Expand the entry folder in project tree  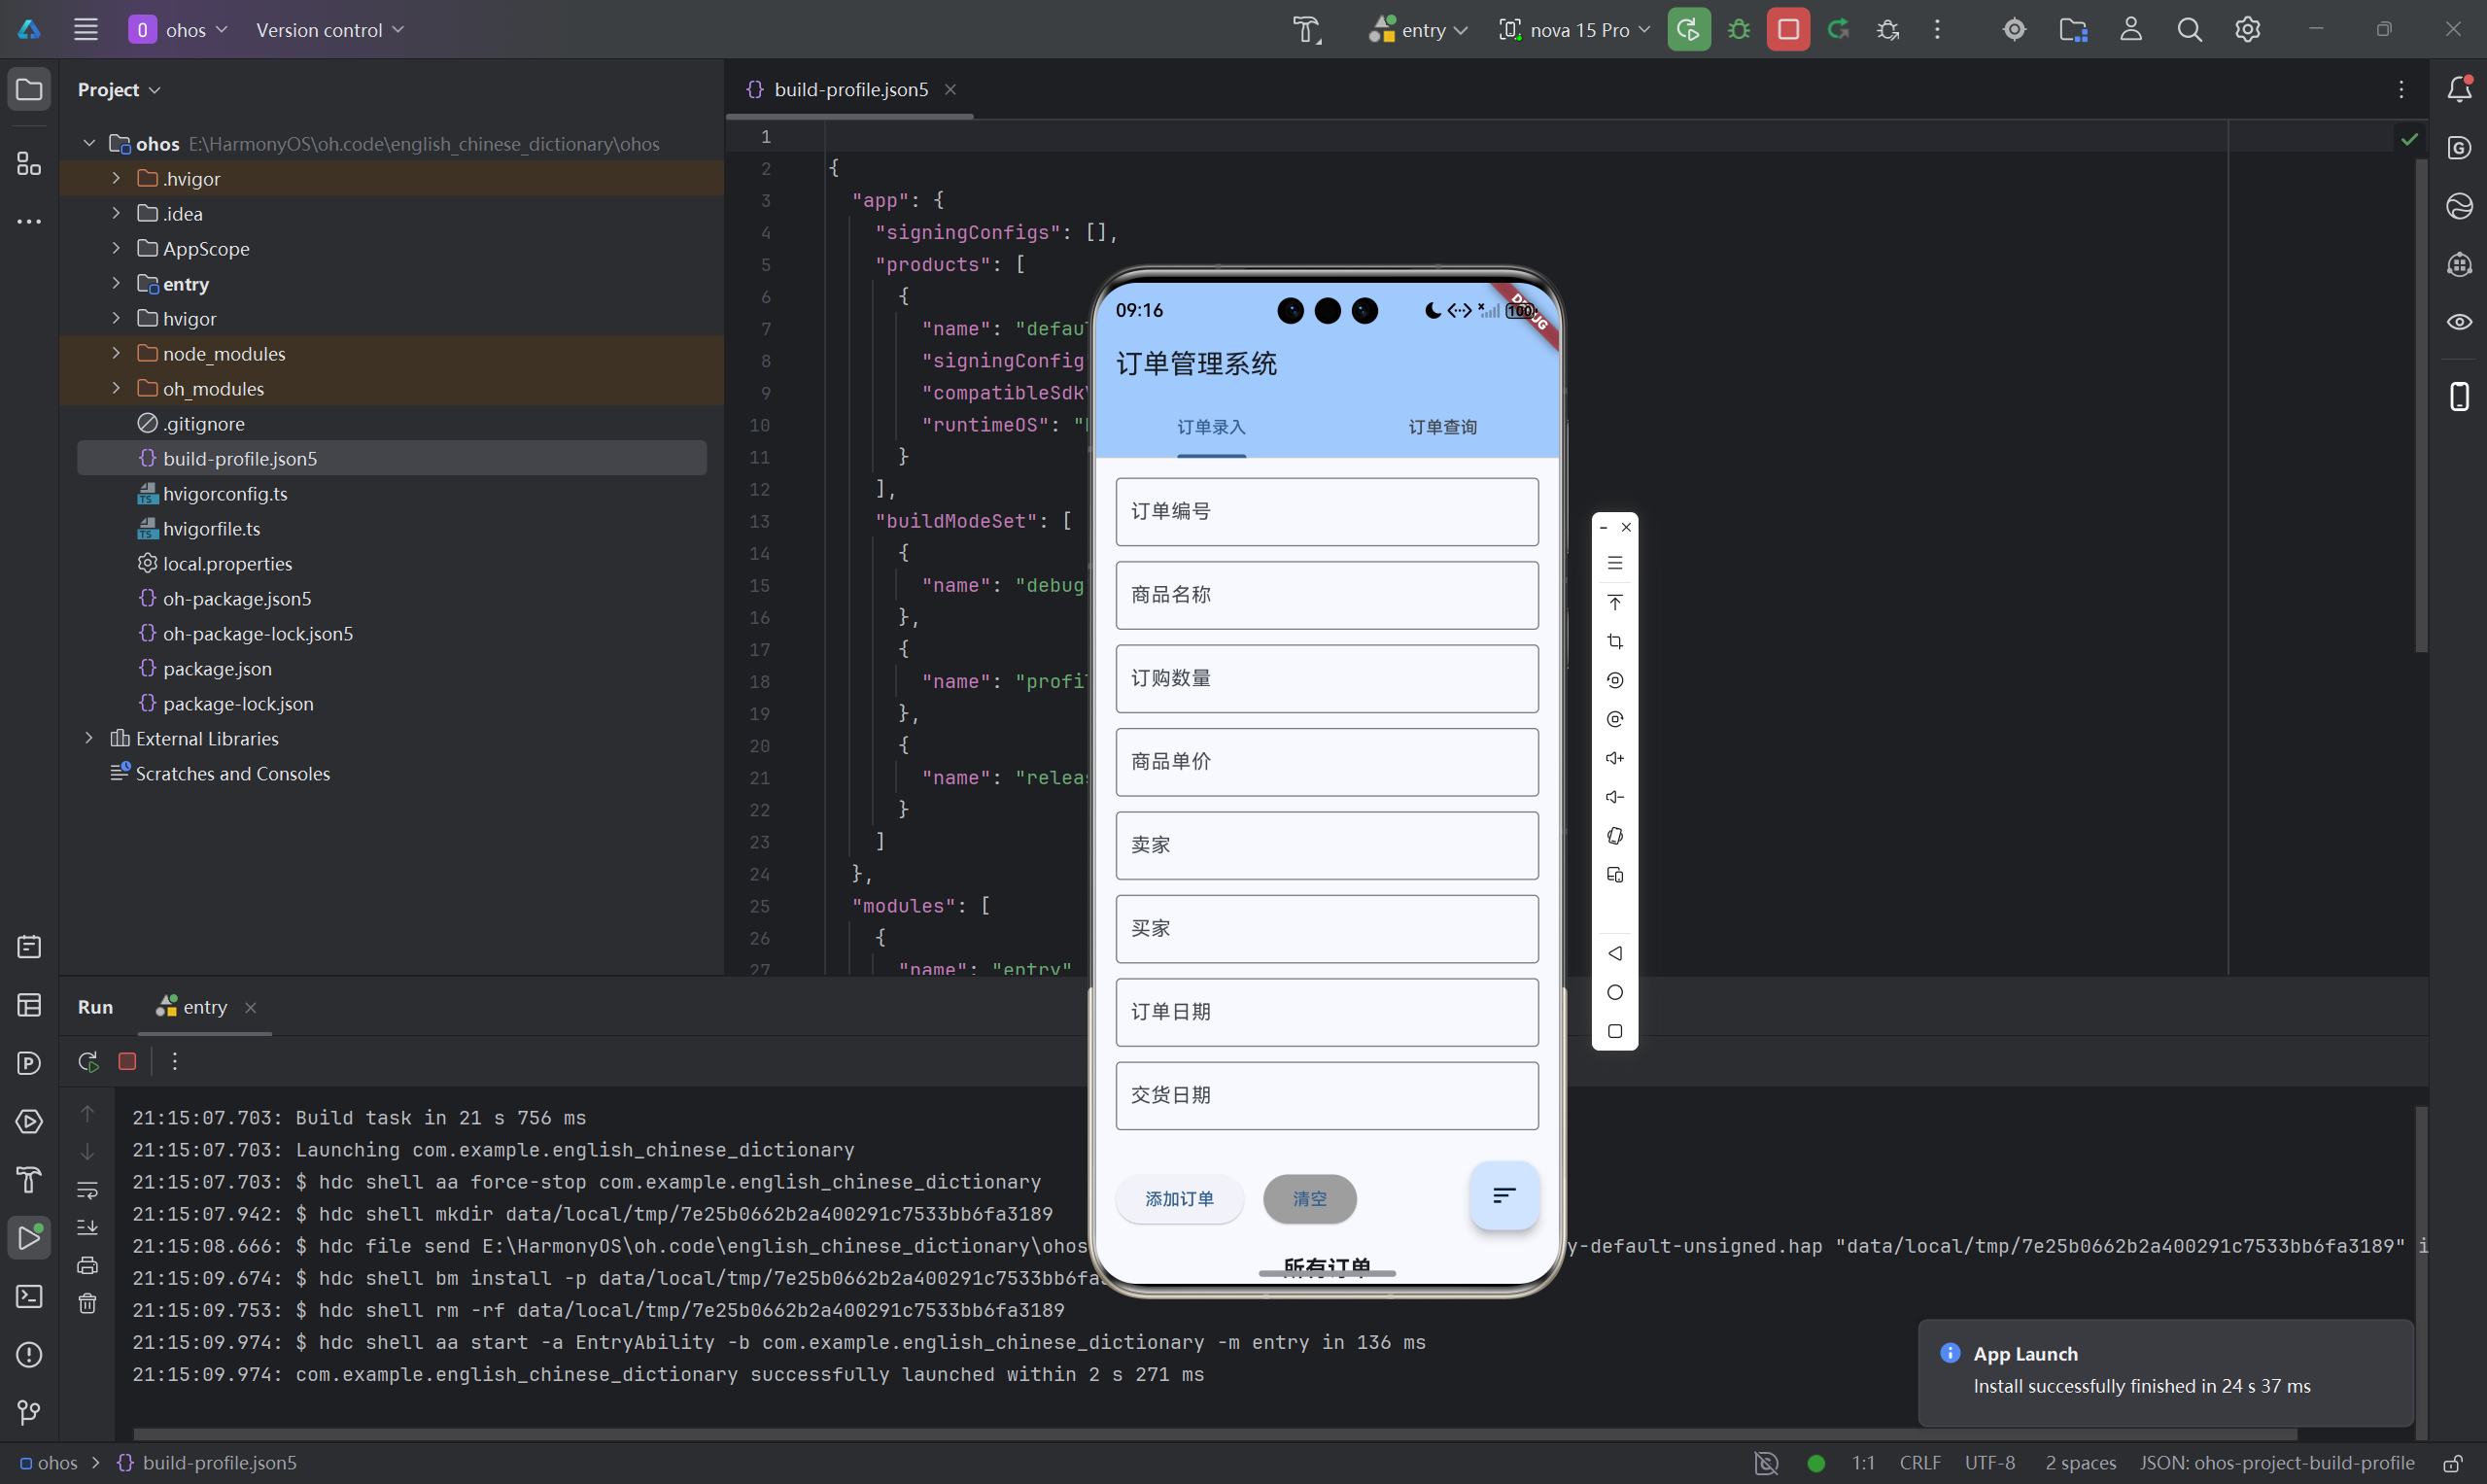click(116, 284)
